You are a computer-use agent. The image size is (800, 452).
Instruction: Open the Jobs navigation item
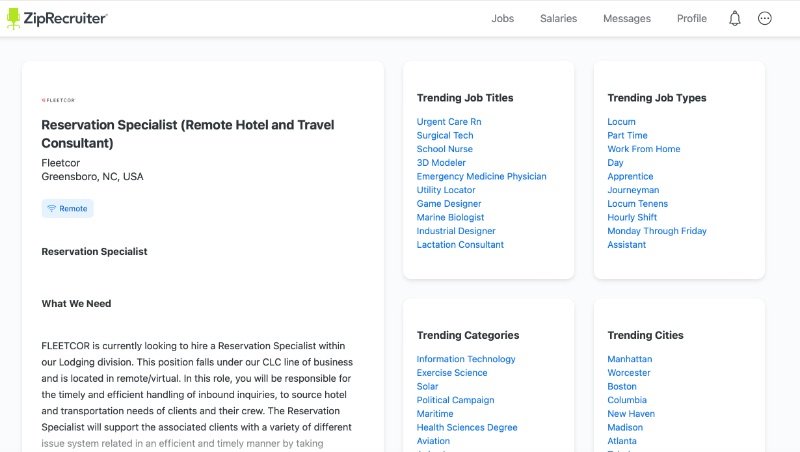tap(503, 18)
